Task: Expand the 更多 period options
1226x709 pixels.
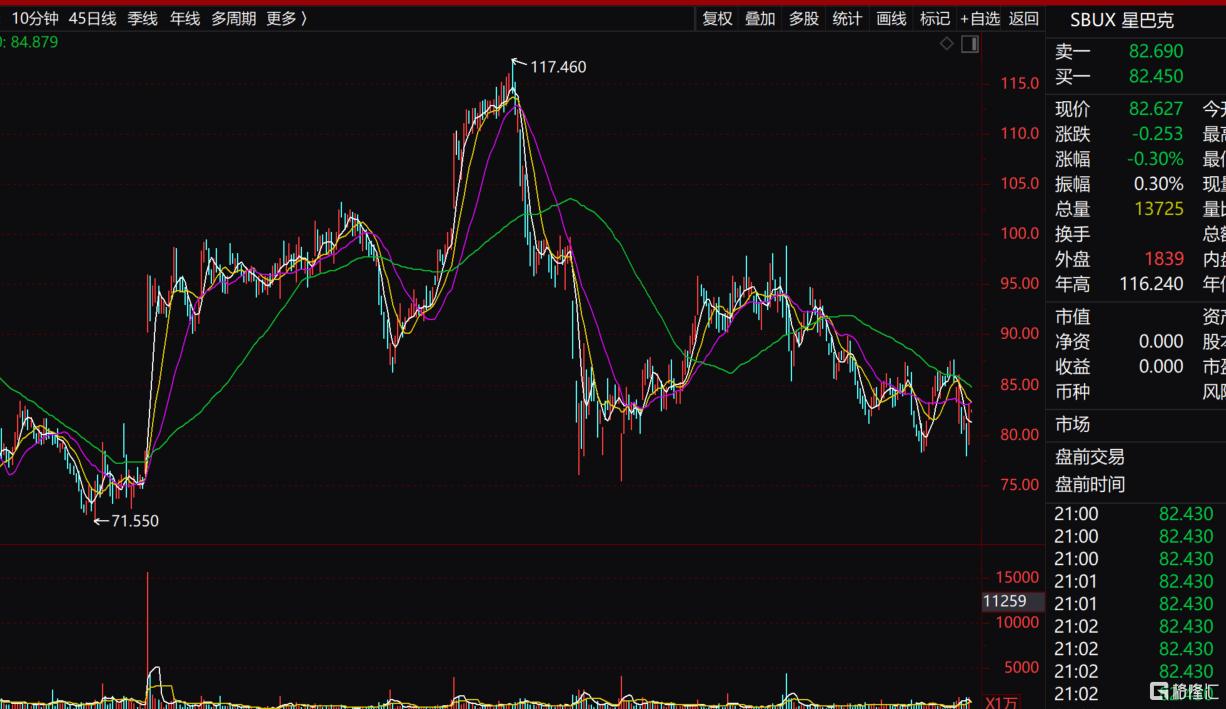Action: (x=286, y=18)
